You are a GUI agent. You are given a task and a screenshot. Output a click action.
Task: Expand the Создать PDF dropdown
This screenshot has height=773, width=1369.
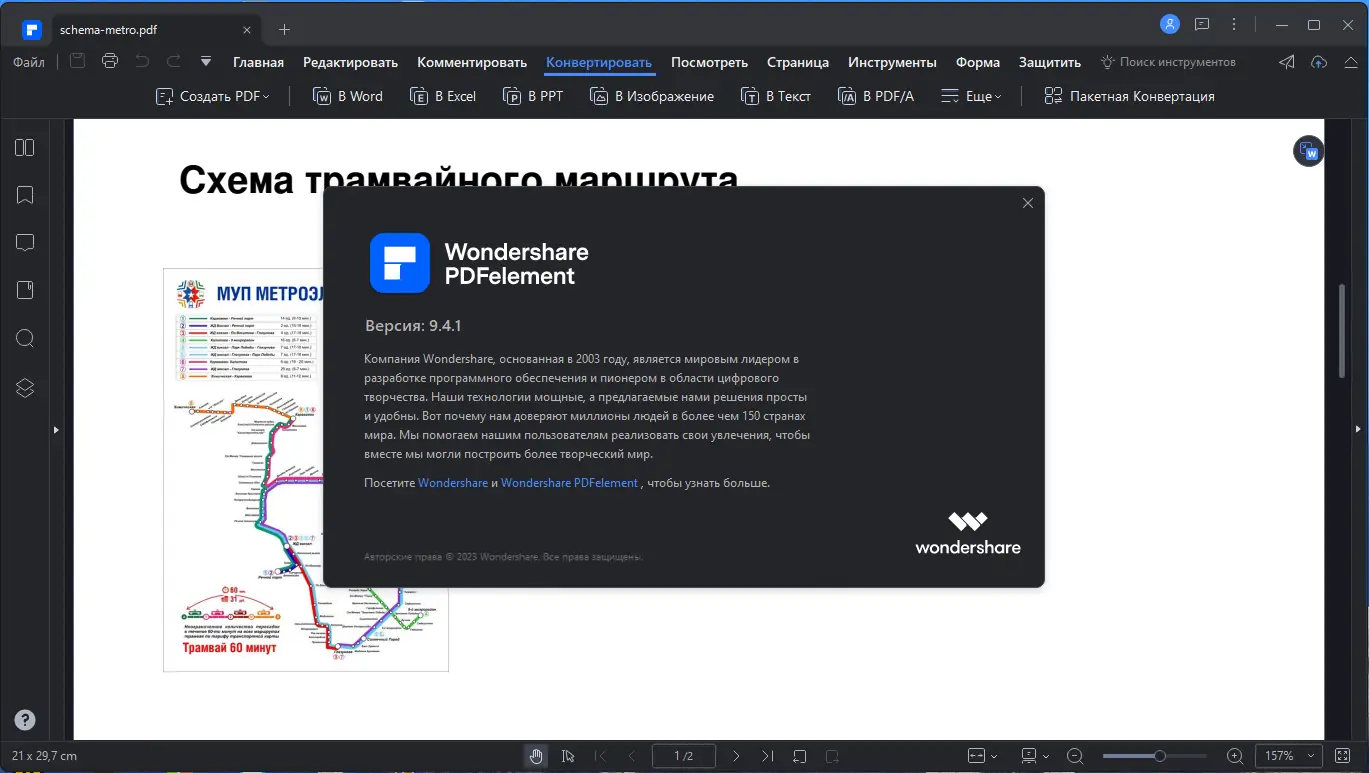point(213,96)
